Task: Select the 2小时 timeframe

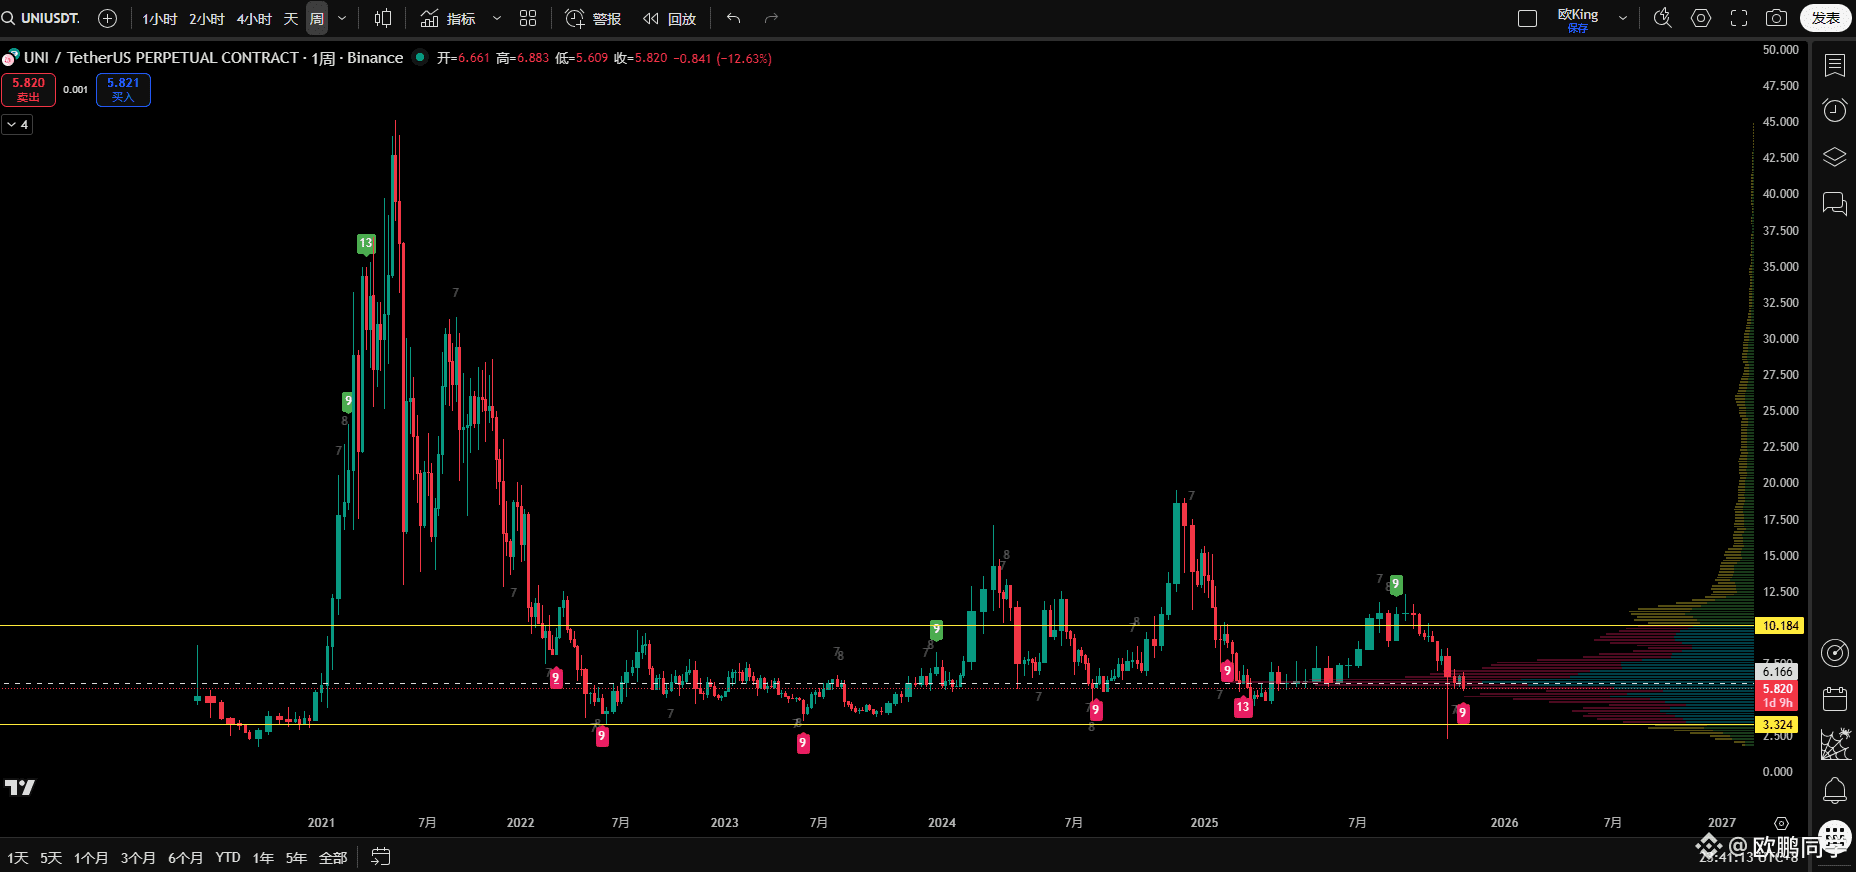Action: click(x=207, y=18)
